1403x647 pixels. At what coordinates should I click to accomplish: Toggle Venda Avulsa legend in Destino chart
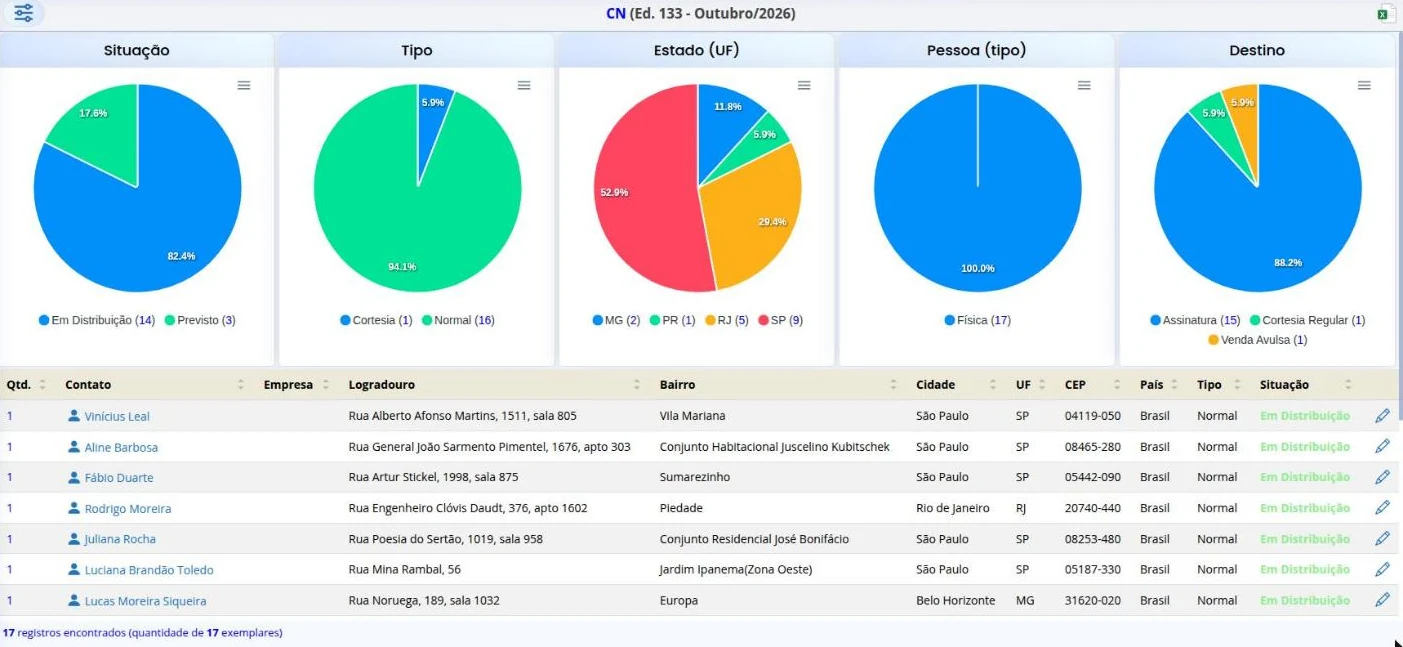pos(1257,340)
